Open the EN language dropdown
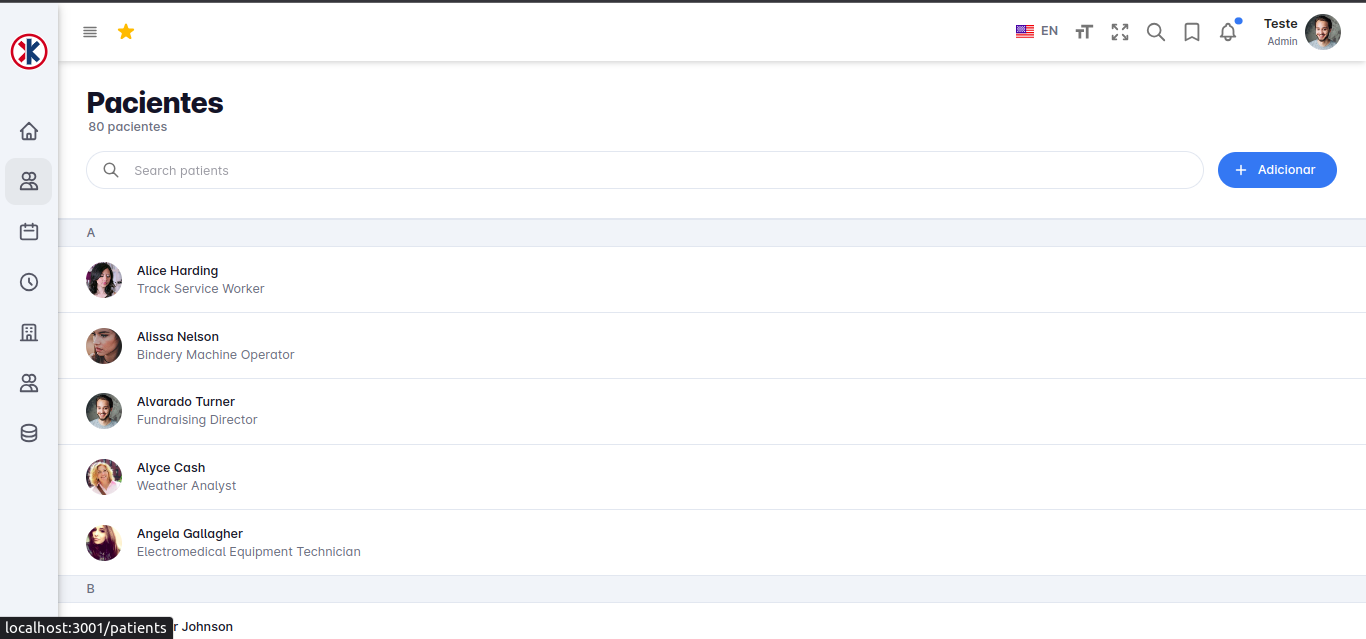Viewport: 1366px width, 639px height. [x=1036, y=31]
